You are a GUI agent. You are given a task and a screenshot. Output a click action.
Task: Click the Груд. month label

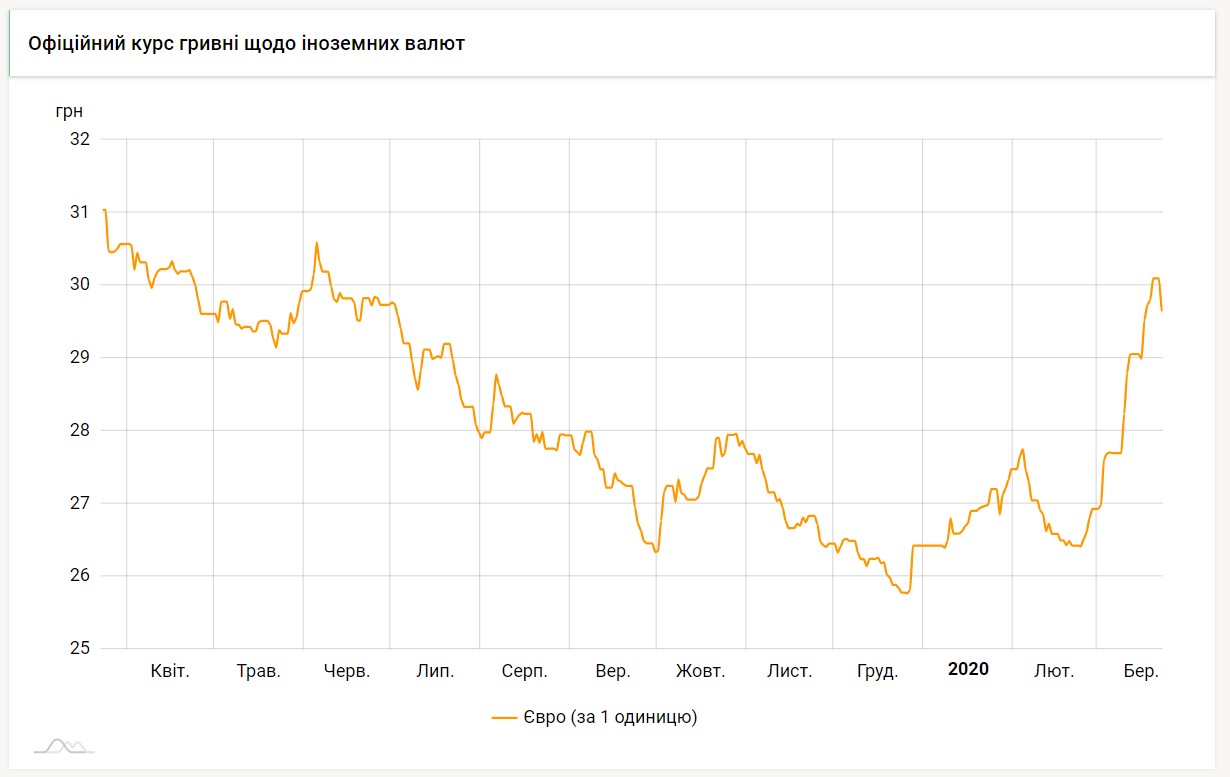[877, 671]
